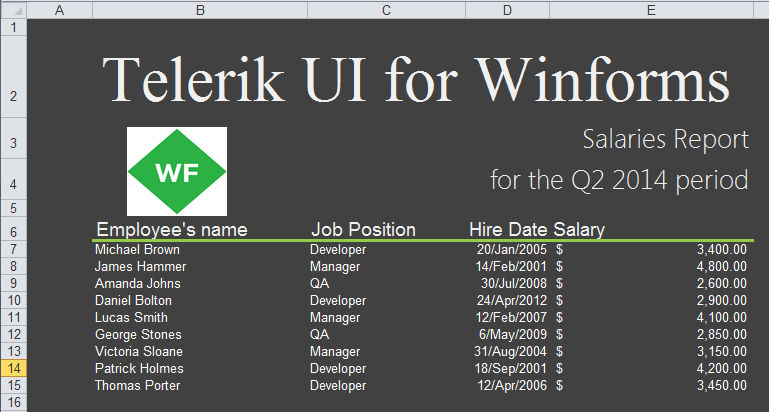Viewport: 769px width, 412px height.
Task: Click the Lucas Smith cell
Action: tap(131, 317)
